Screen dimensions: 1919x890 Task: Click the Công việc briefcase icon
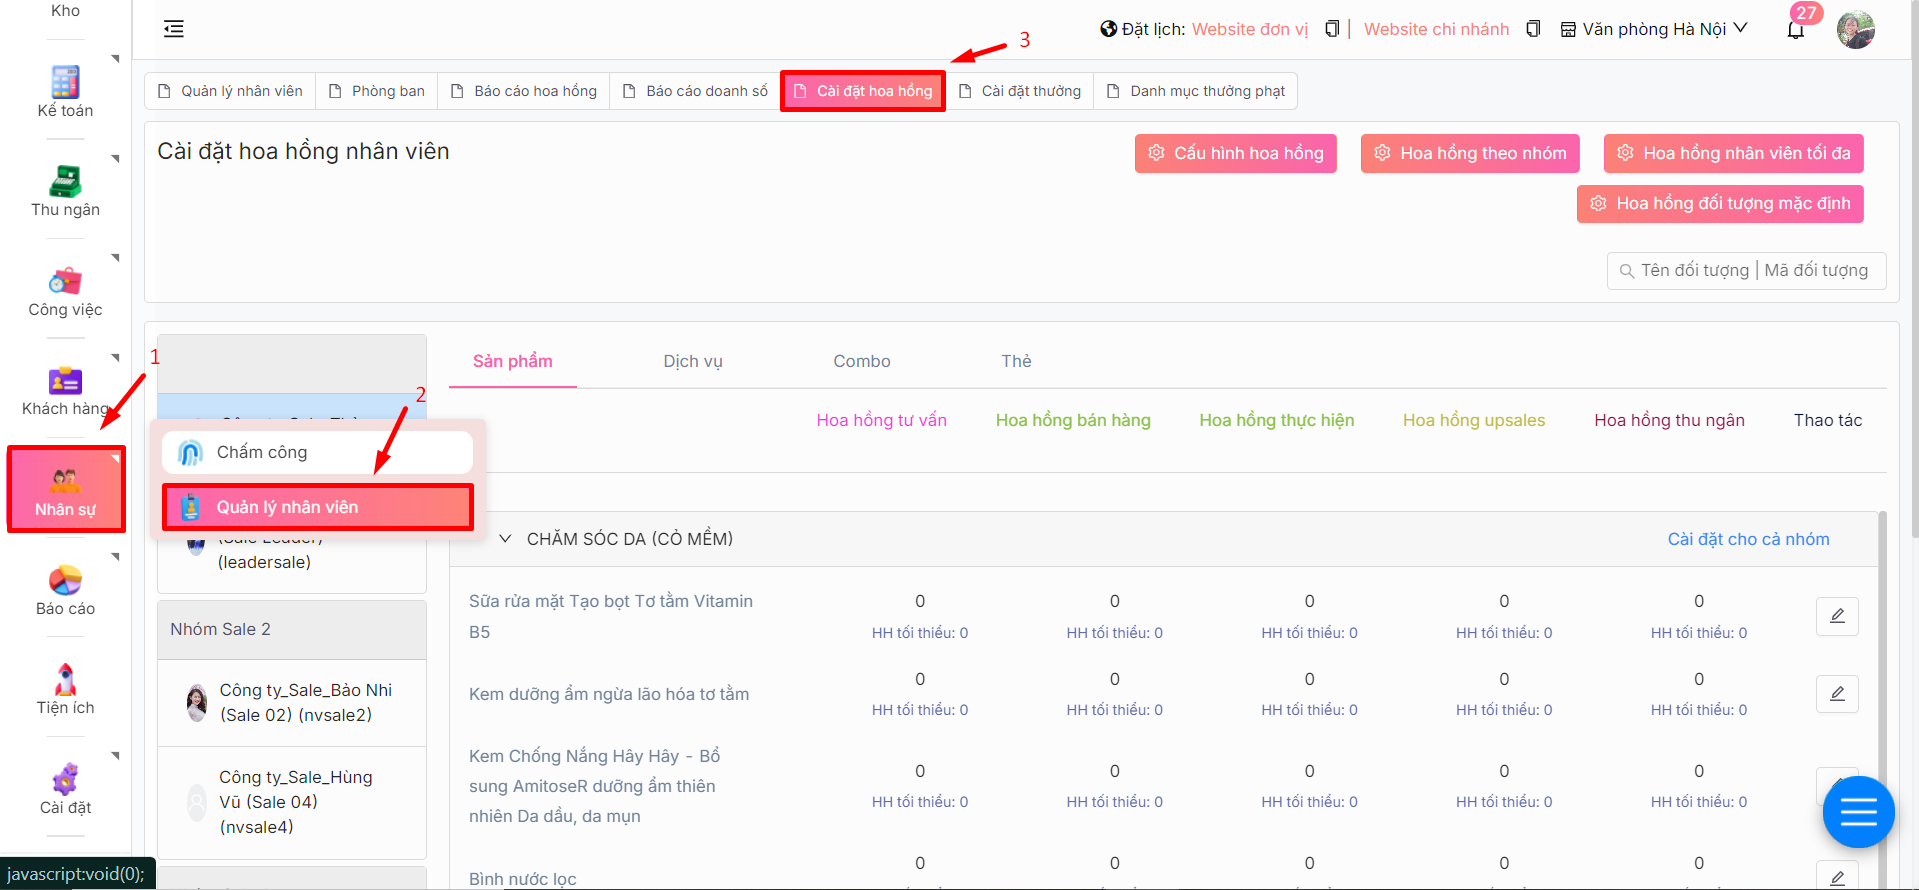(65, 281)
